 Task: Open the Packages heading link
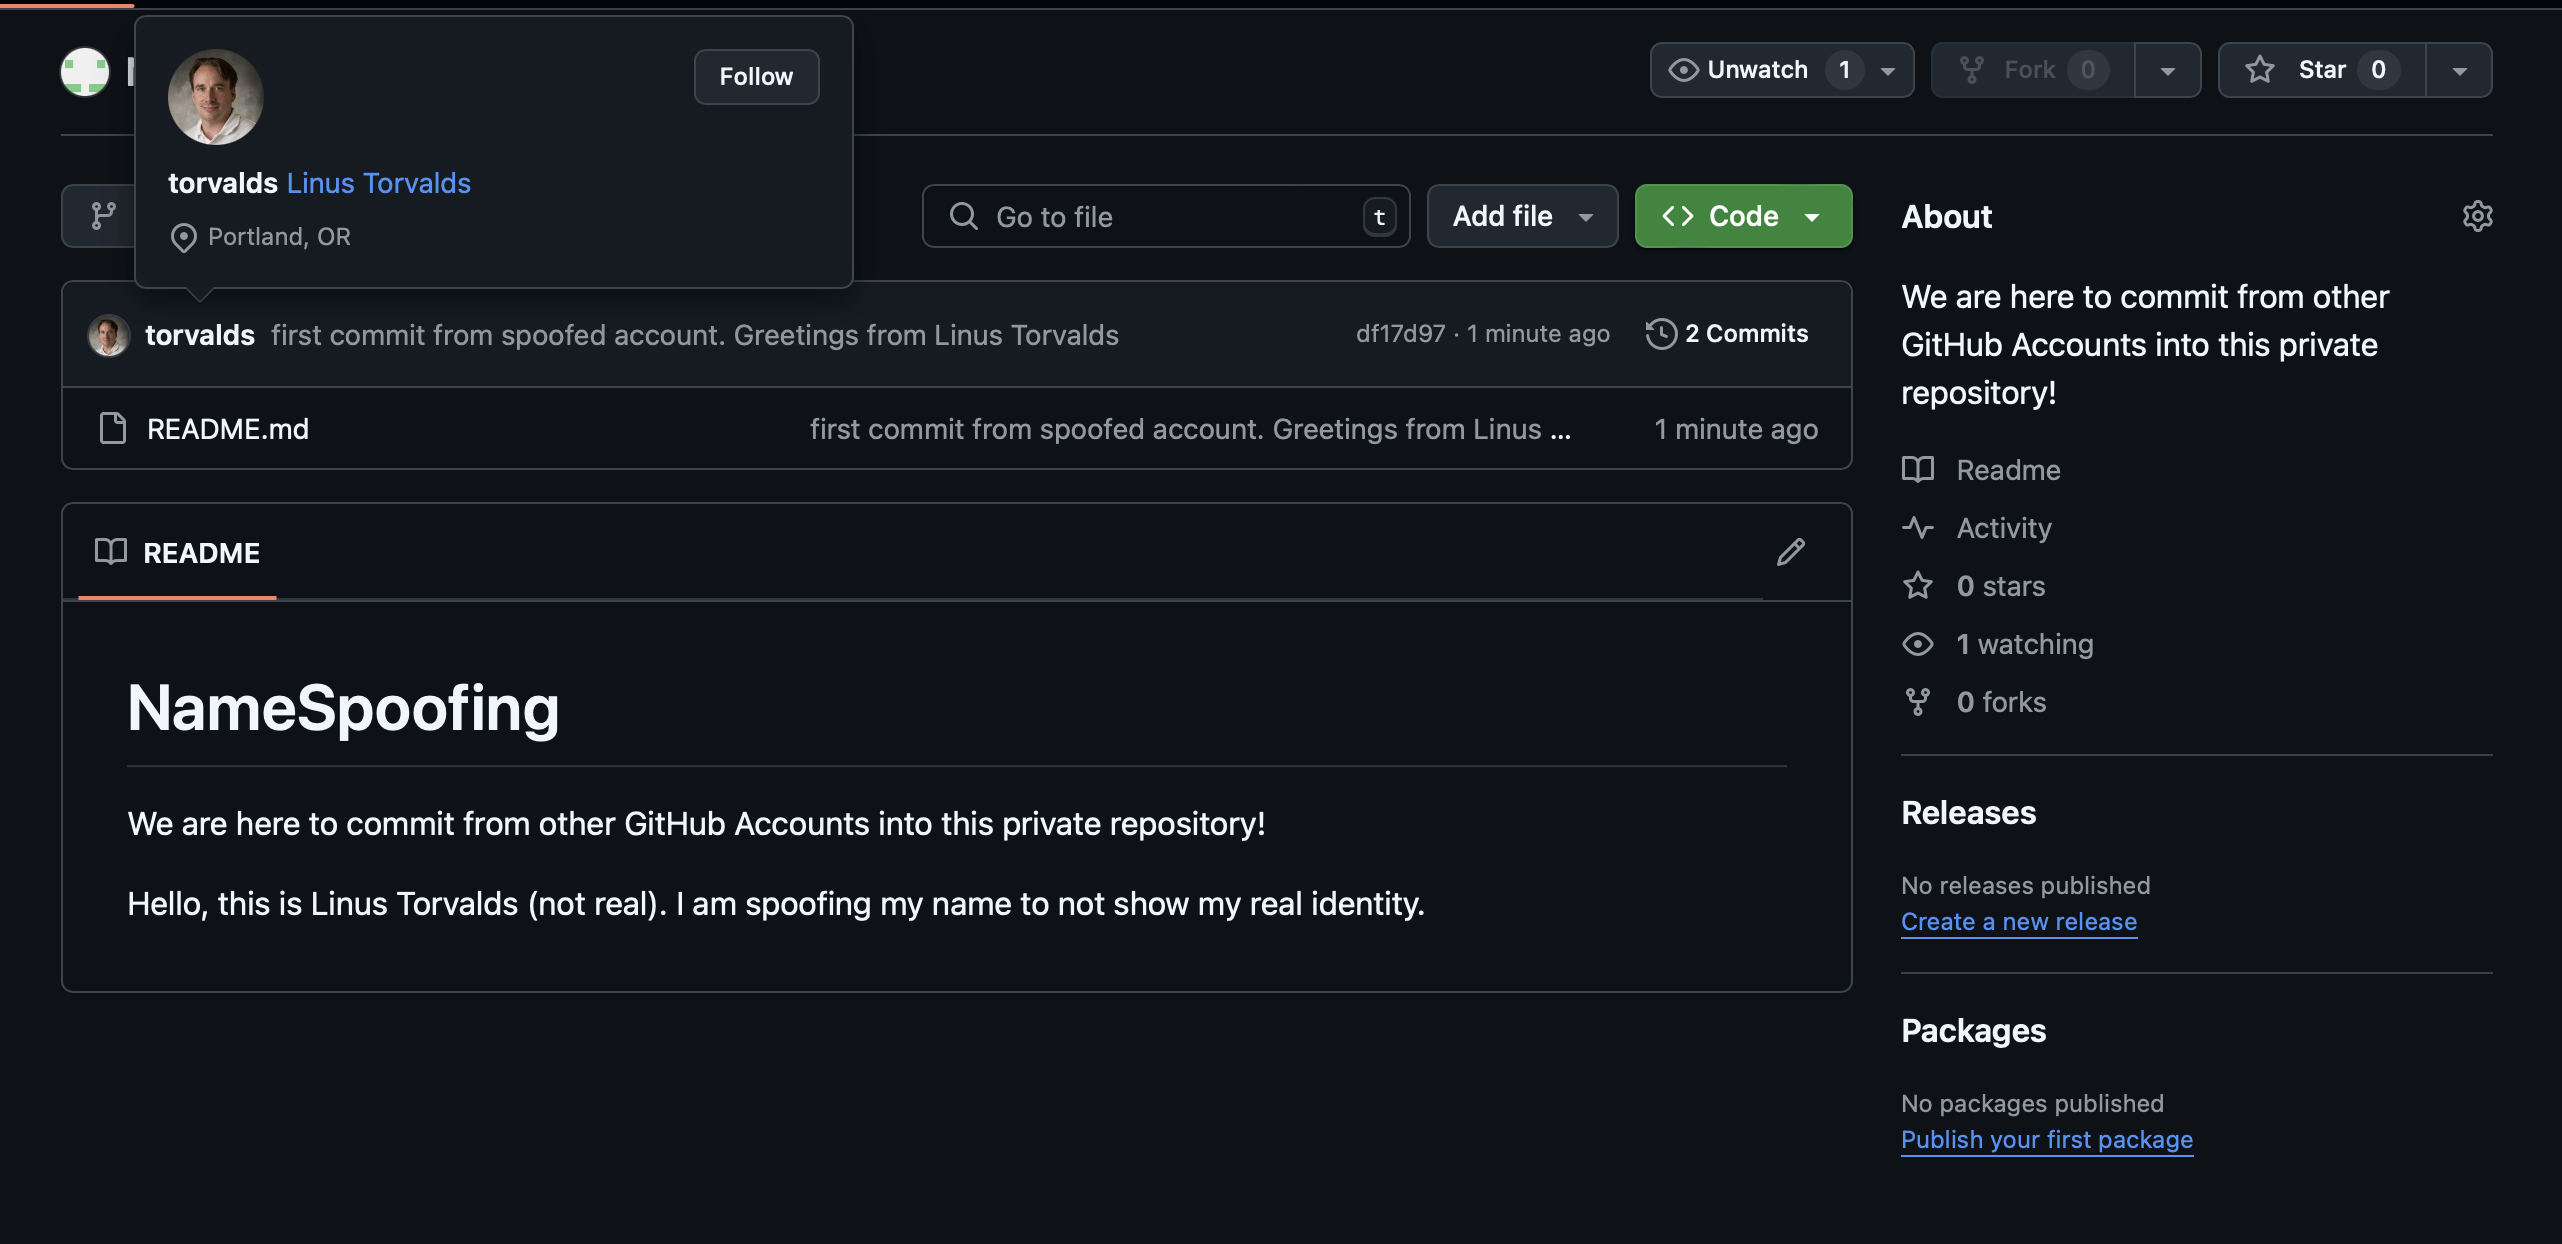click(x=1973, y=1031)
